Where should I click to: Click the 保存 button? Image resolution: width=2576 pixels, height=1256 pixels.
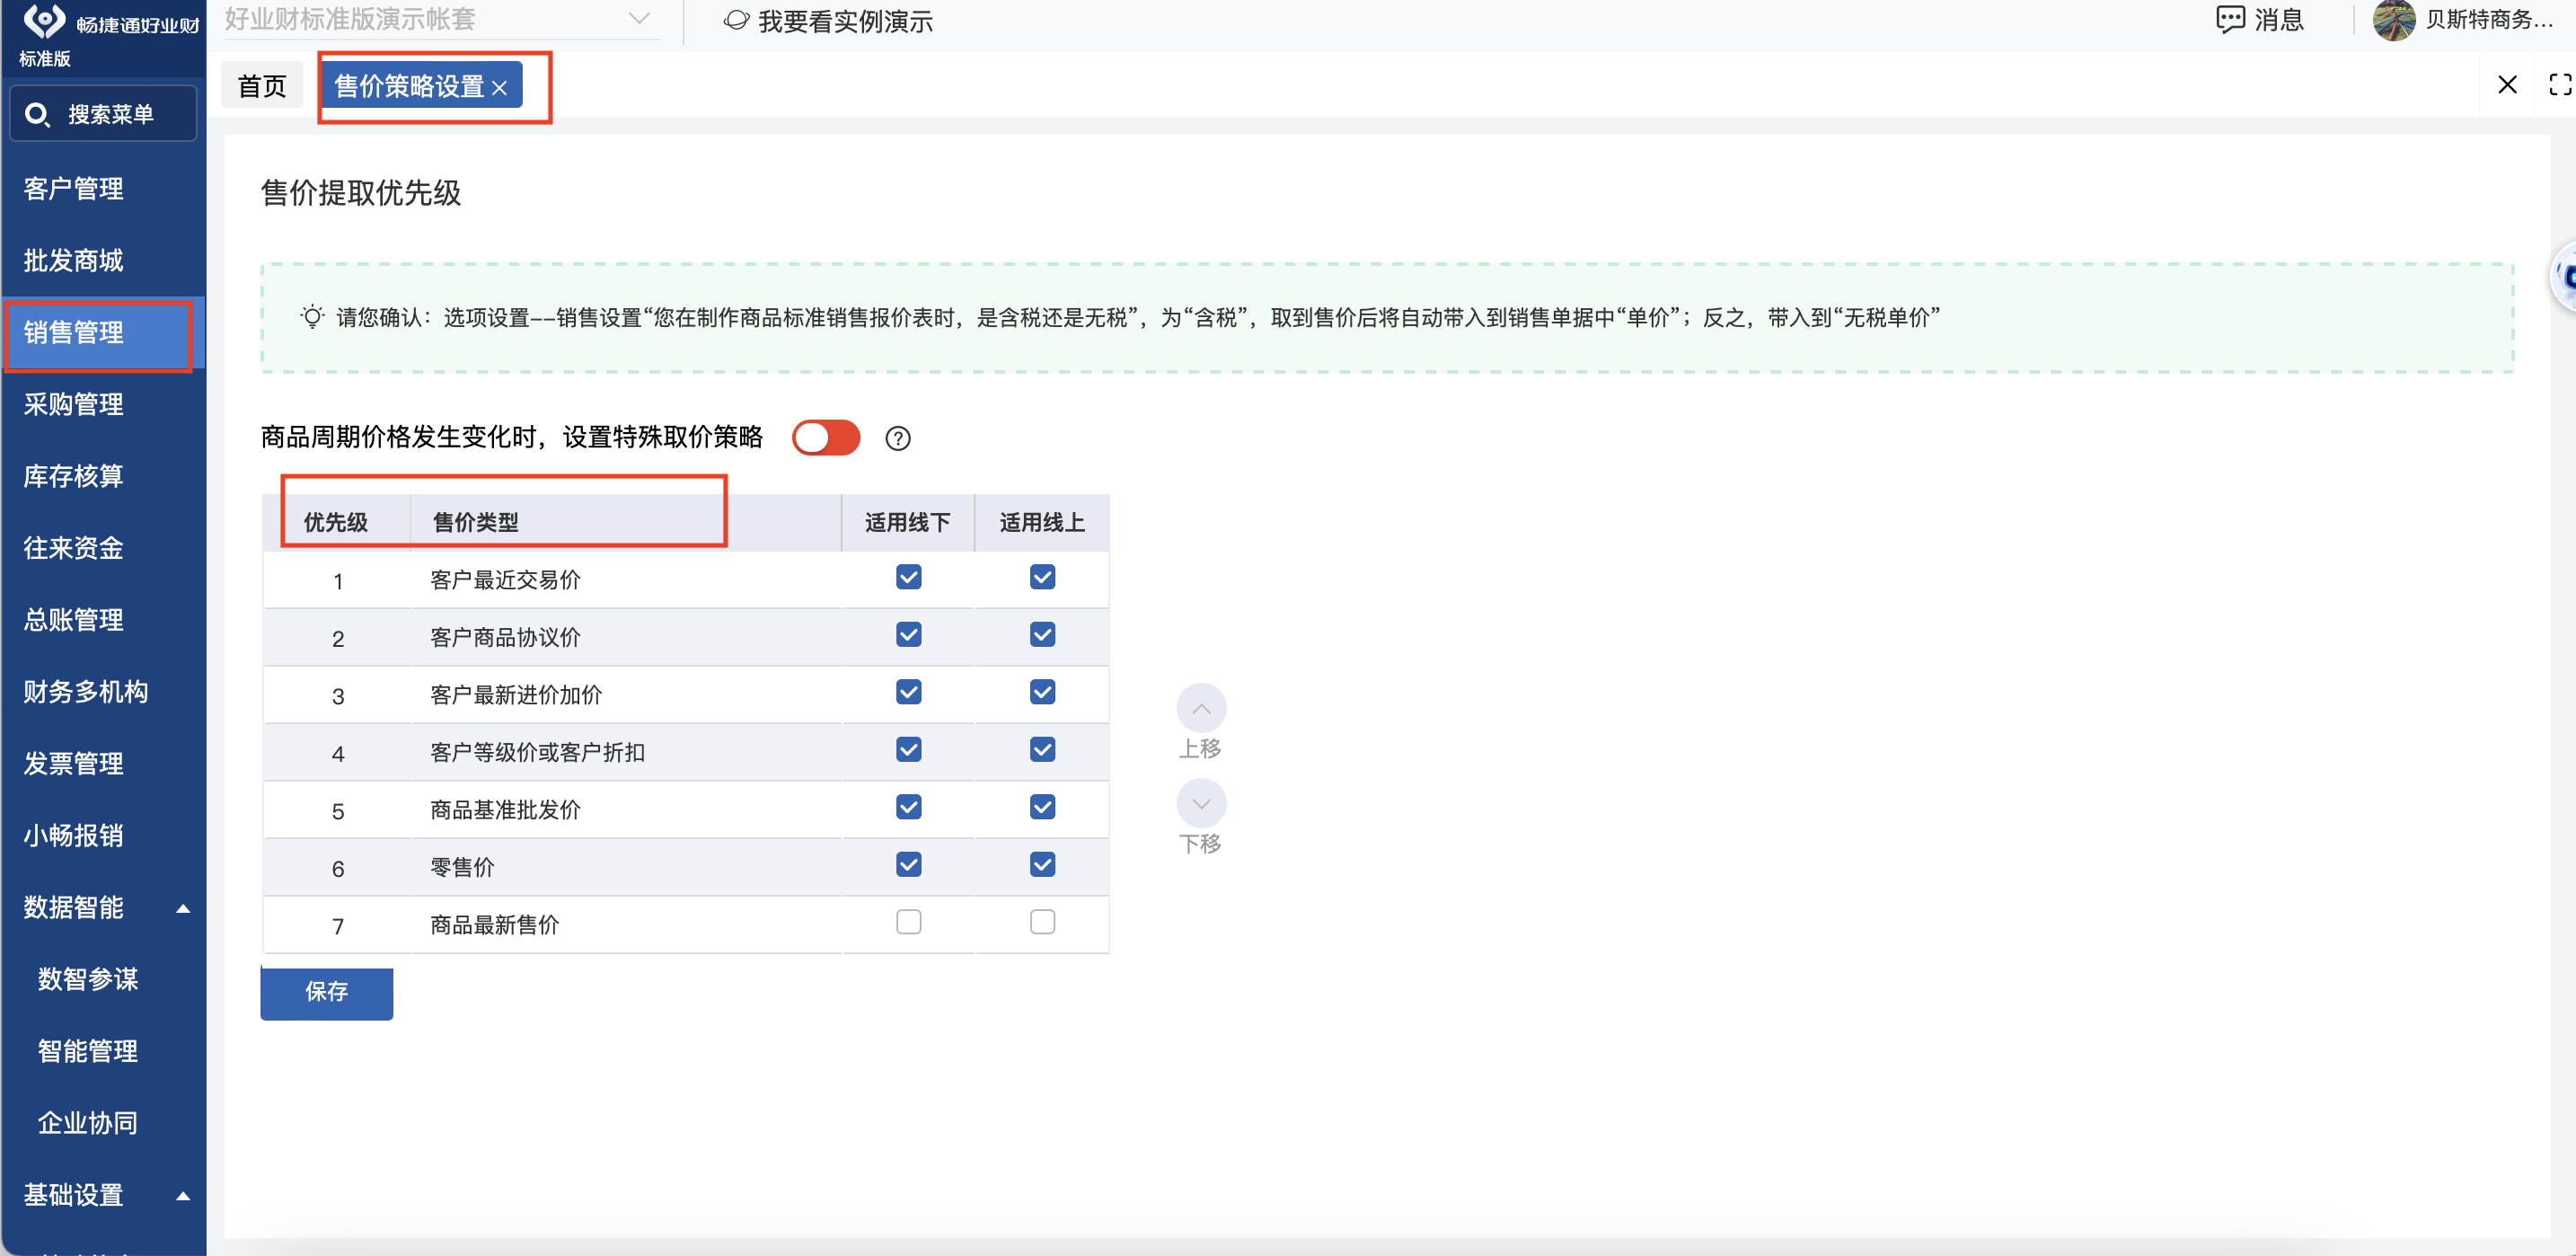tap(326, 991)
